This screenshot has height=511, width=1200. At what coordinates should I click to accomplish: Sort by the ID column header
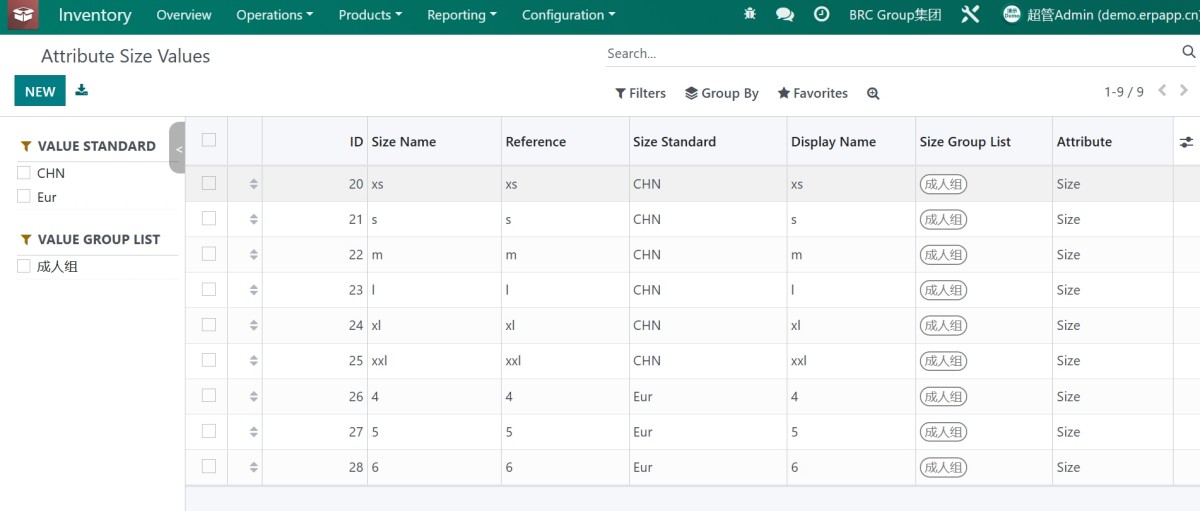tap(315, 142)
